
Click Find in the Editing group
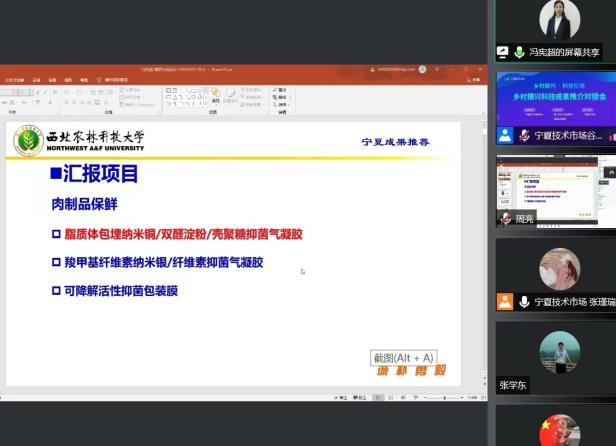click(280, 90)
